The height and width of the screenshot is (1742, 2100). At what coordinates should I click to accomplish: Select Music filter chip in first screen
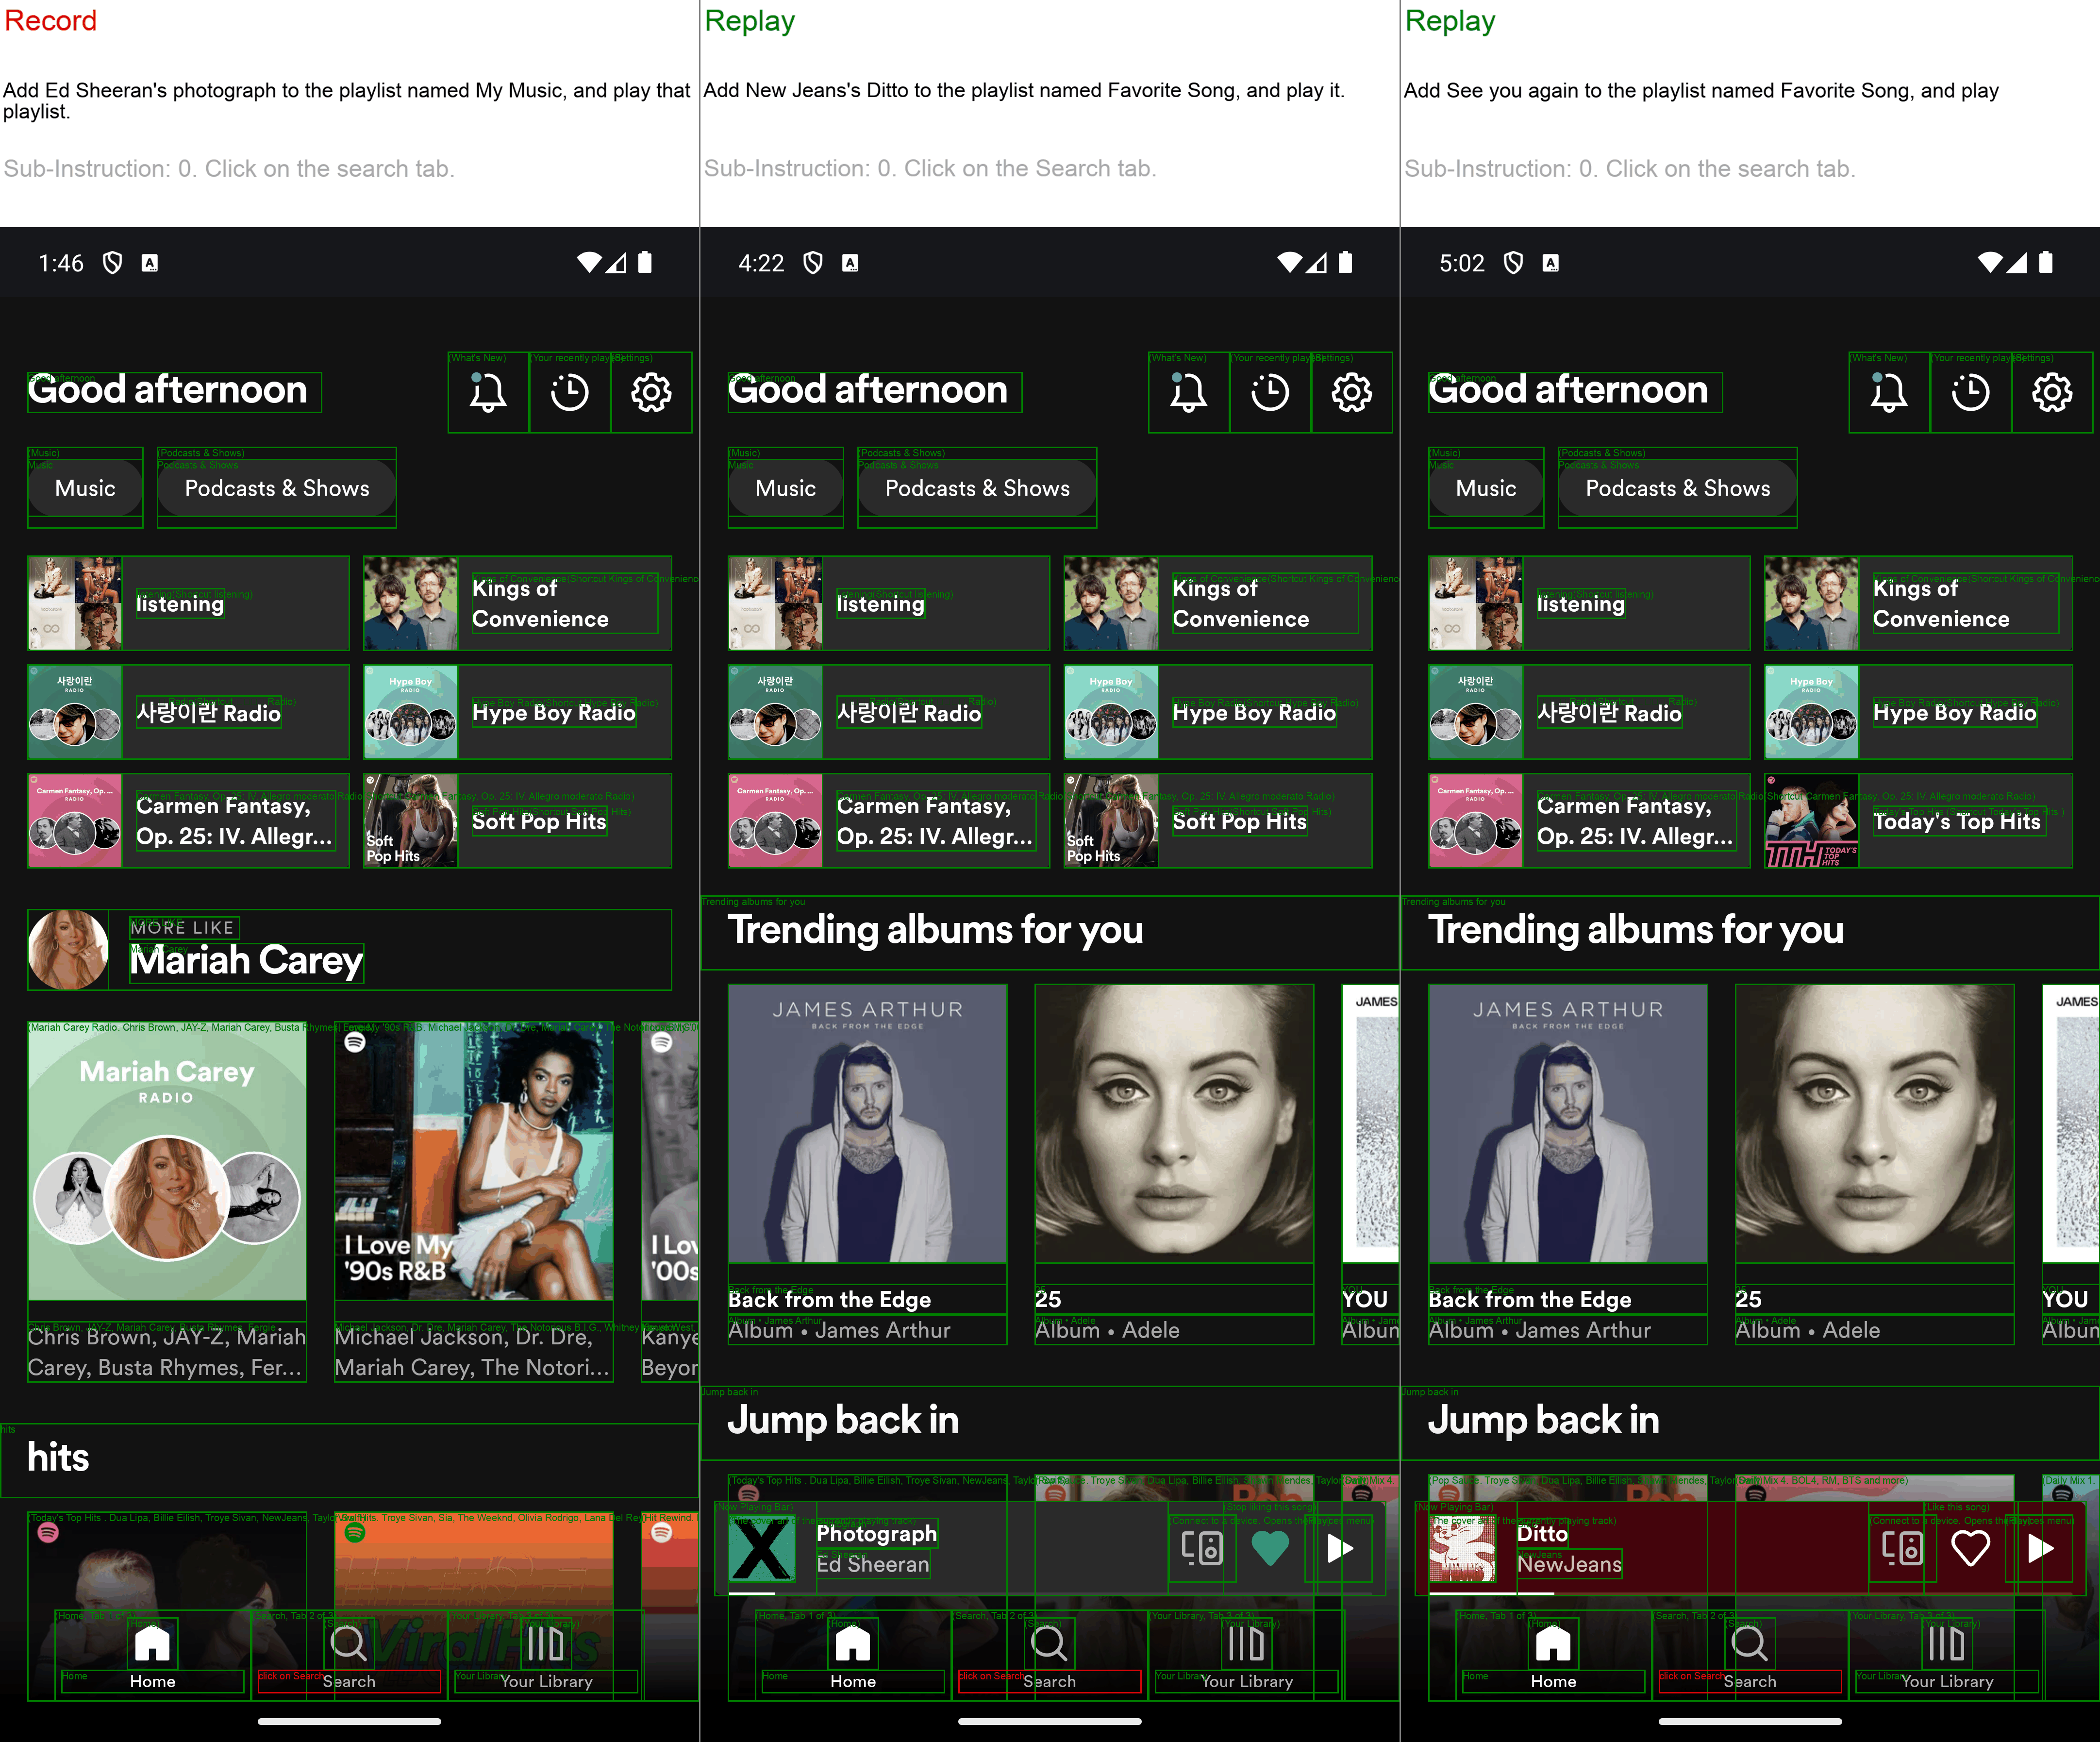pos(85,488)
